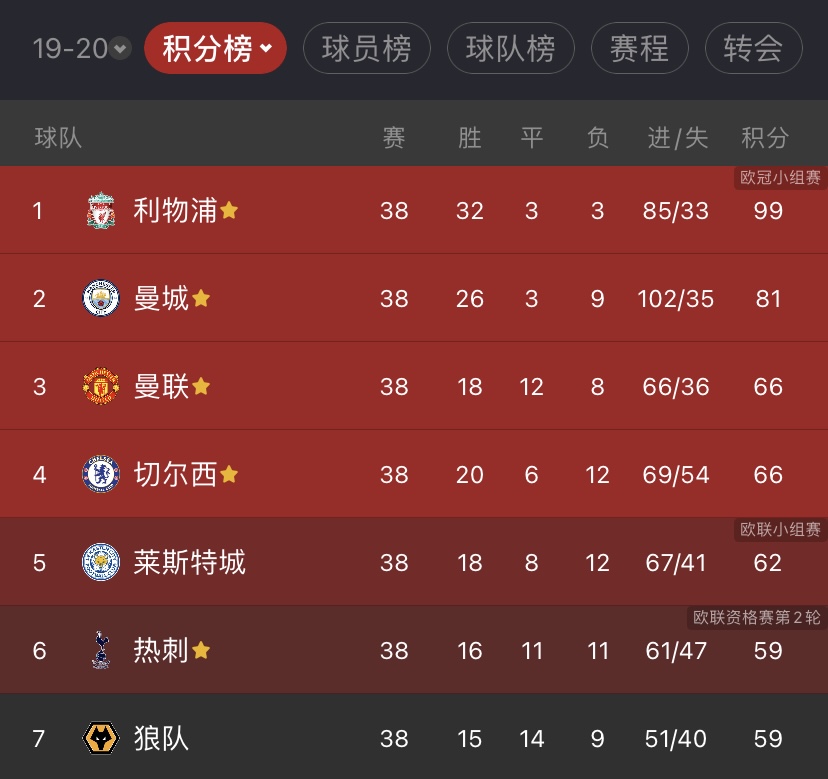This screenshot has width=828, height=779.
Task: Click the star beside 利物浦
Action: [x=229, y=211]
